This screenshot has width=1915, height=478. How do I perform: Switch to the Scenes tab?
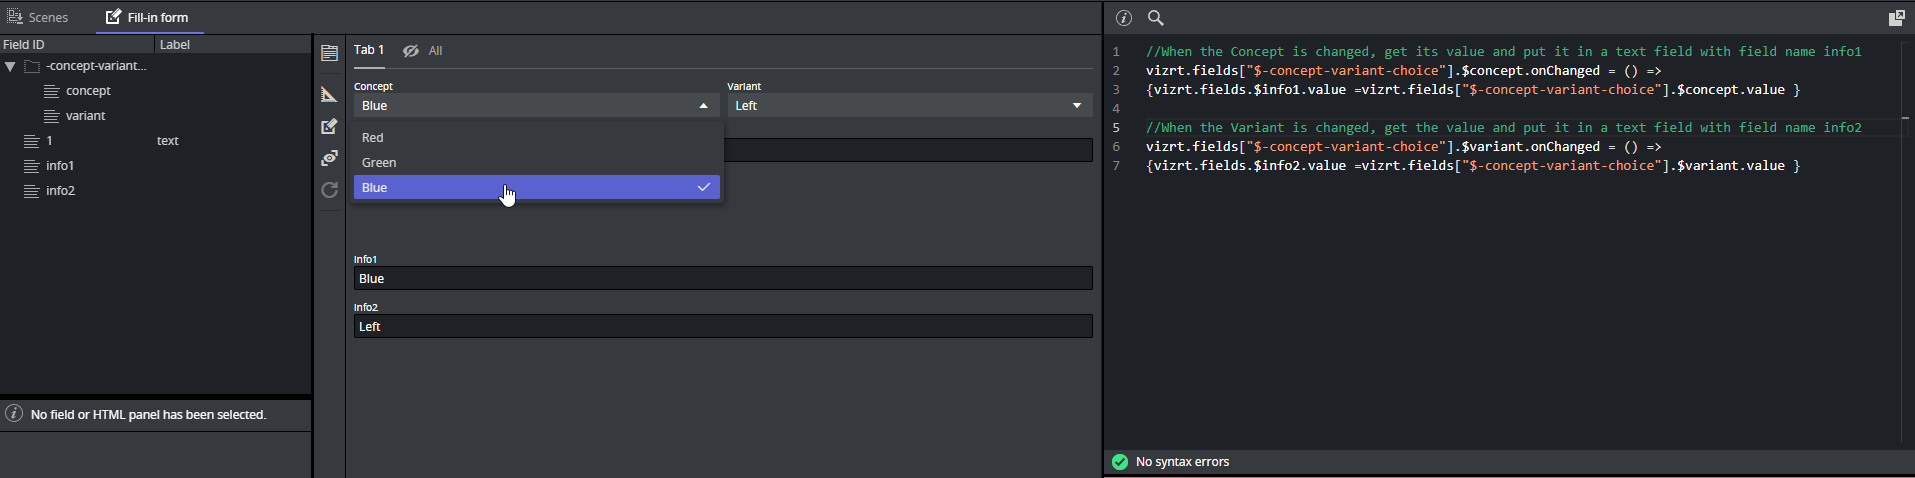click(x=39, y=18)
